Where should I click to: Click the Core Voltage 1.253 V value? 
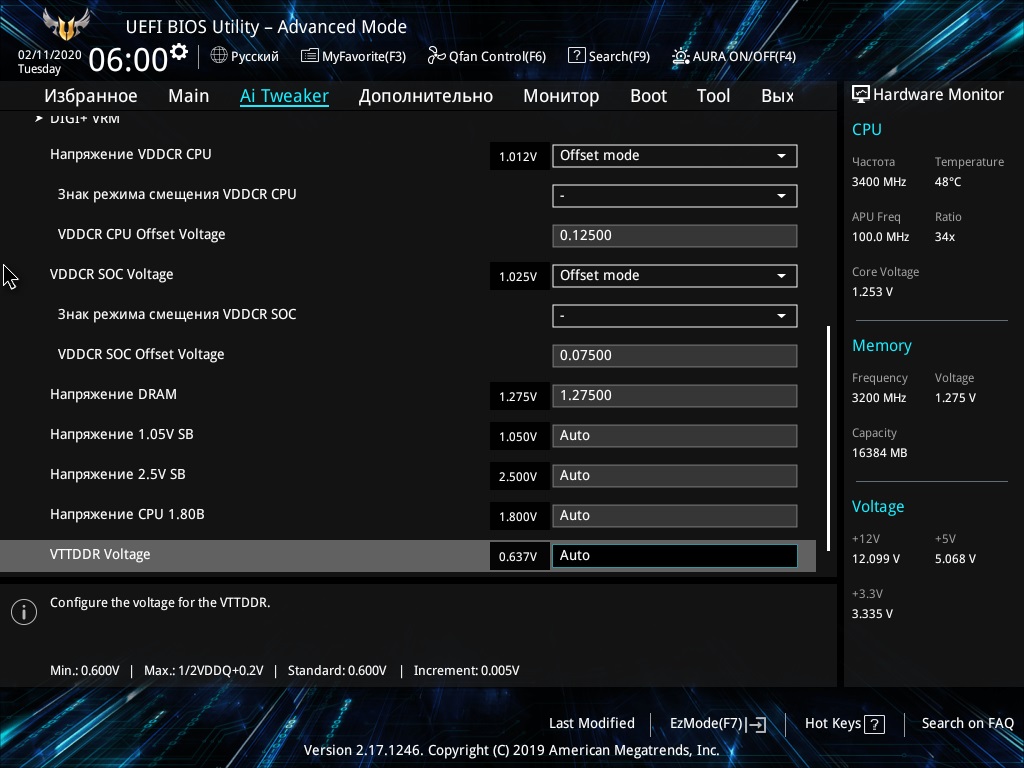pyautogui.click(x=872, y=292)
